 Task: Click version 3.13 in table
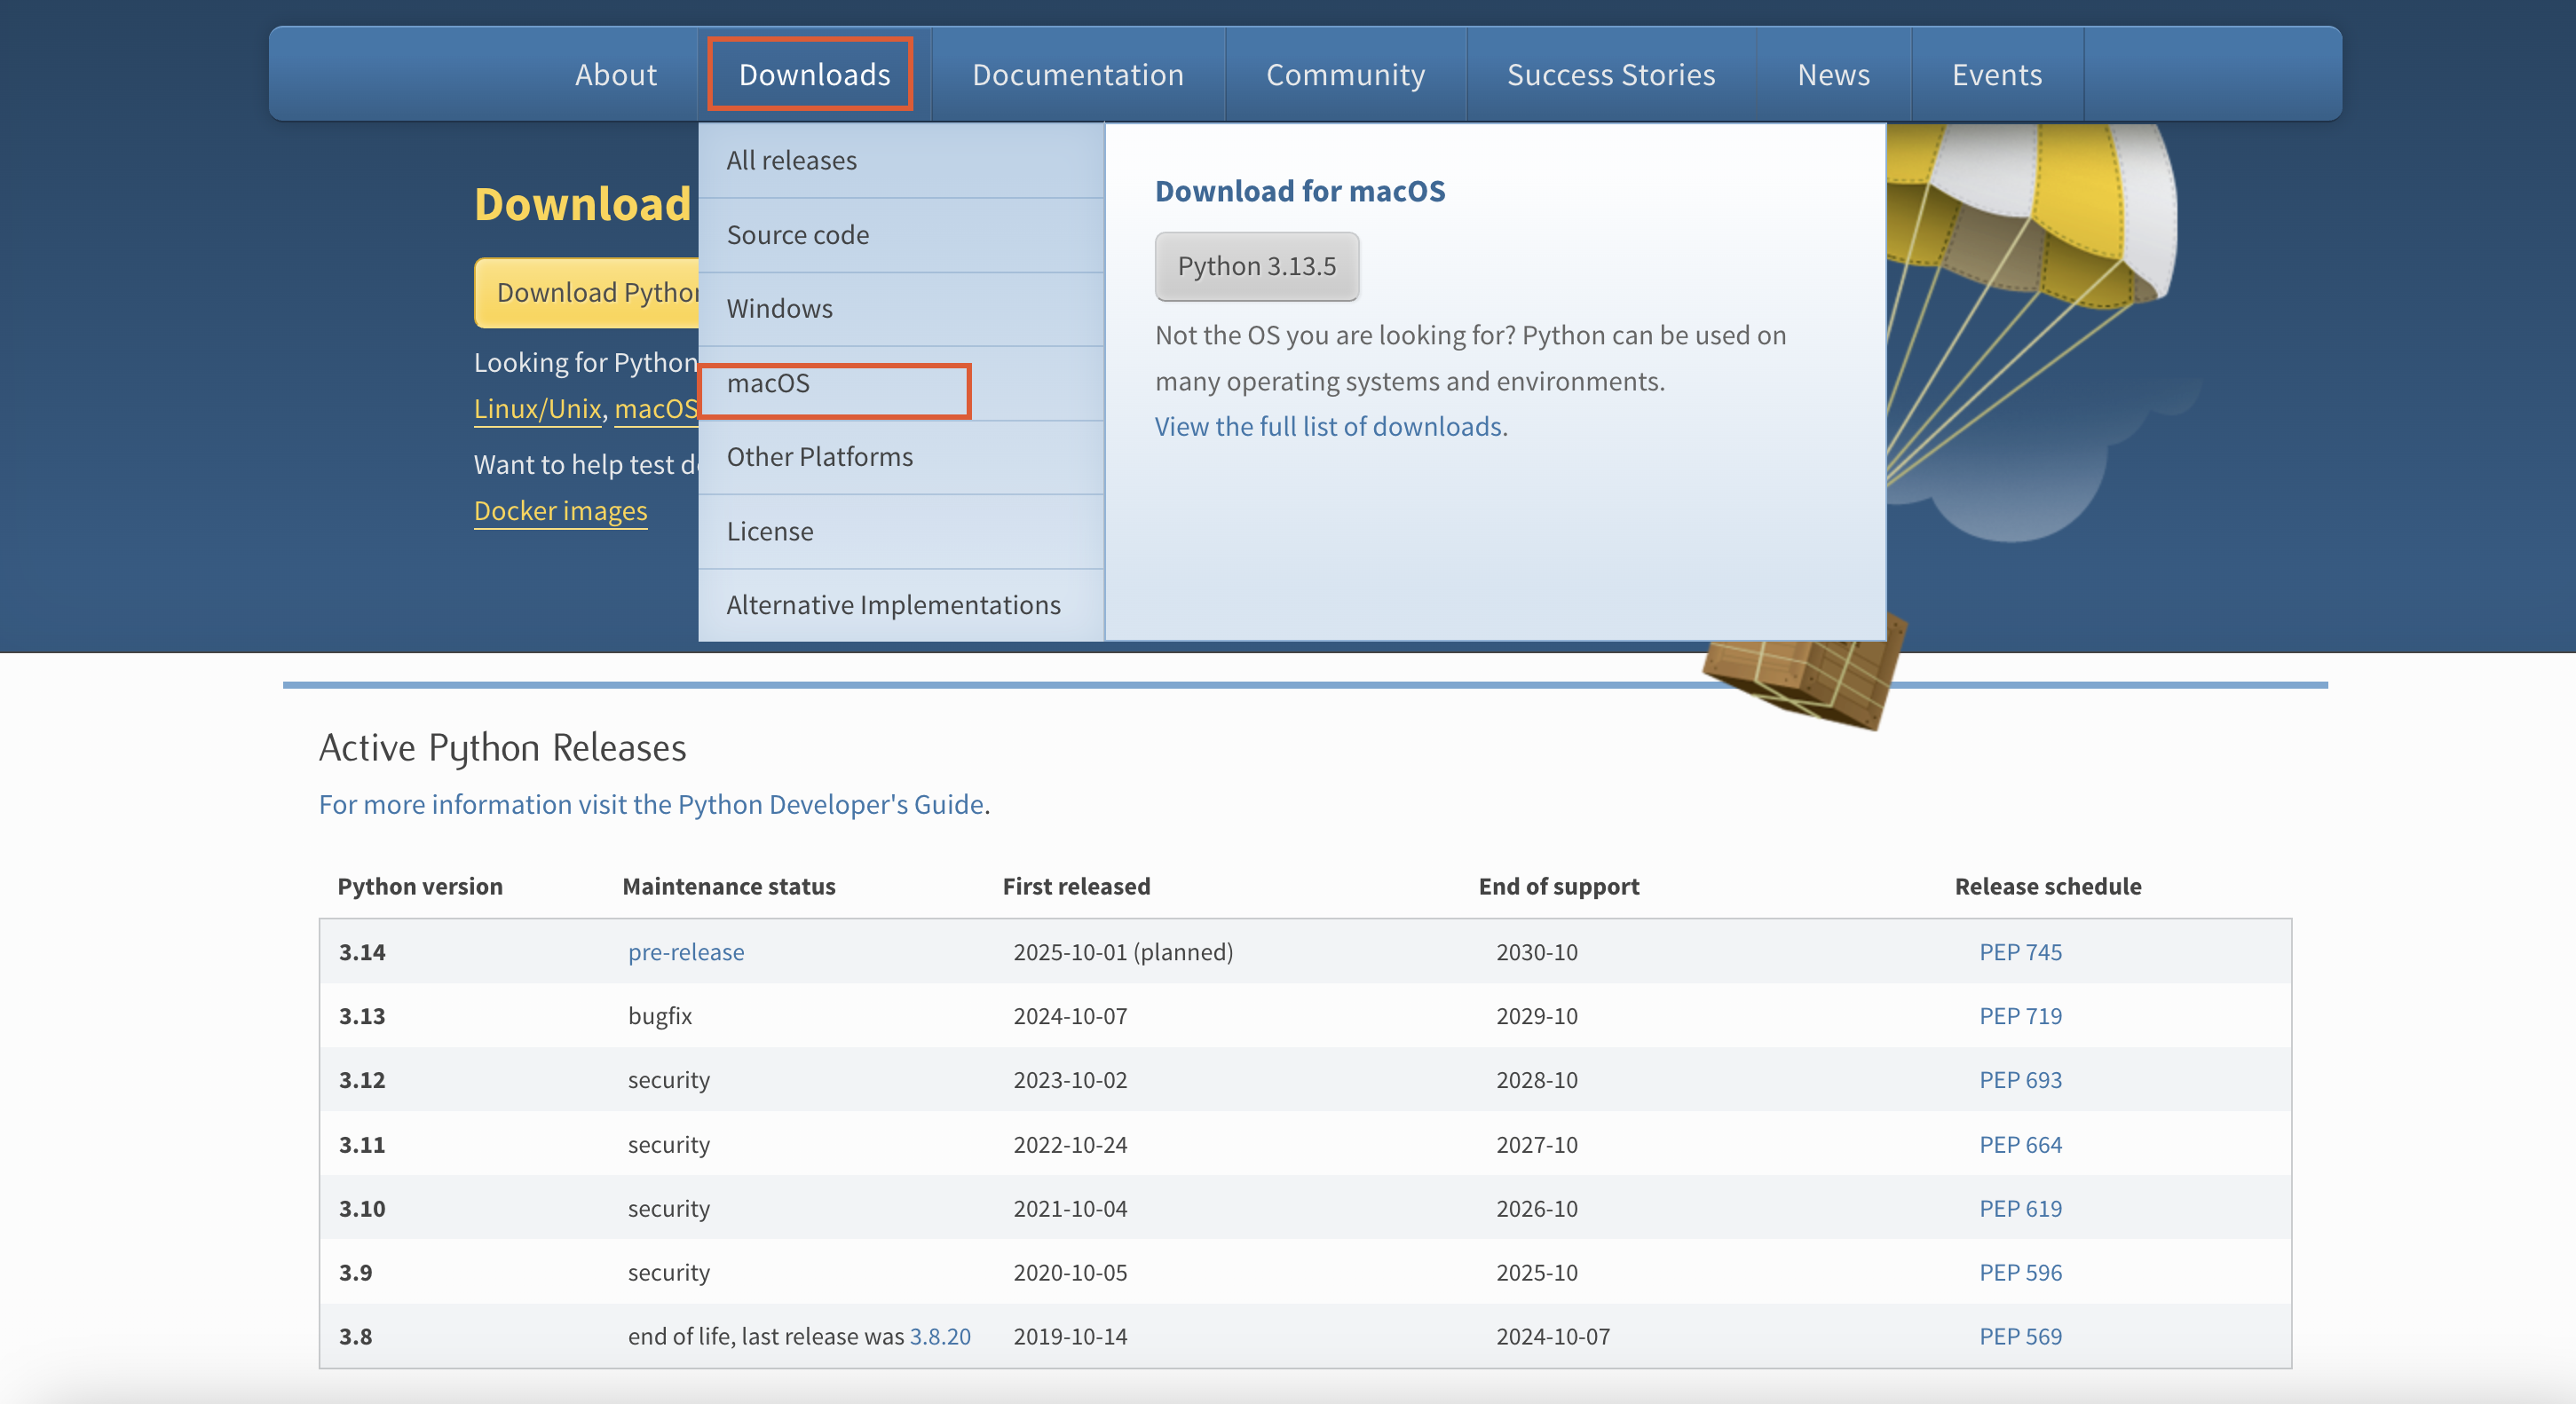tap(362, 1016)
